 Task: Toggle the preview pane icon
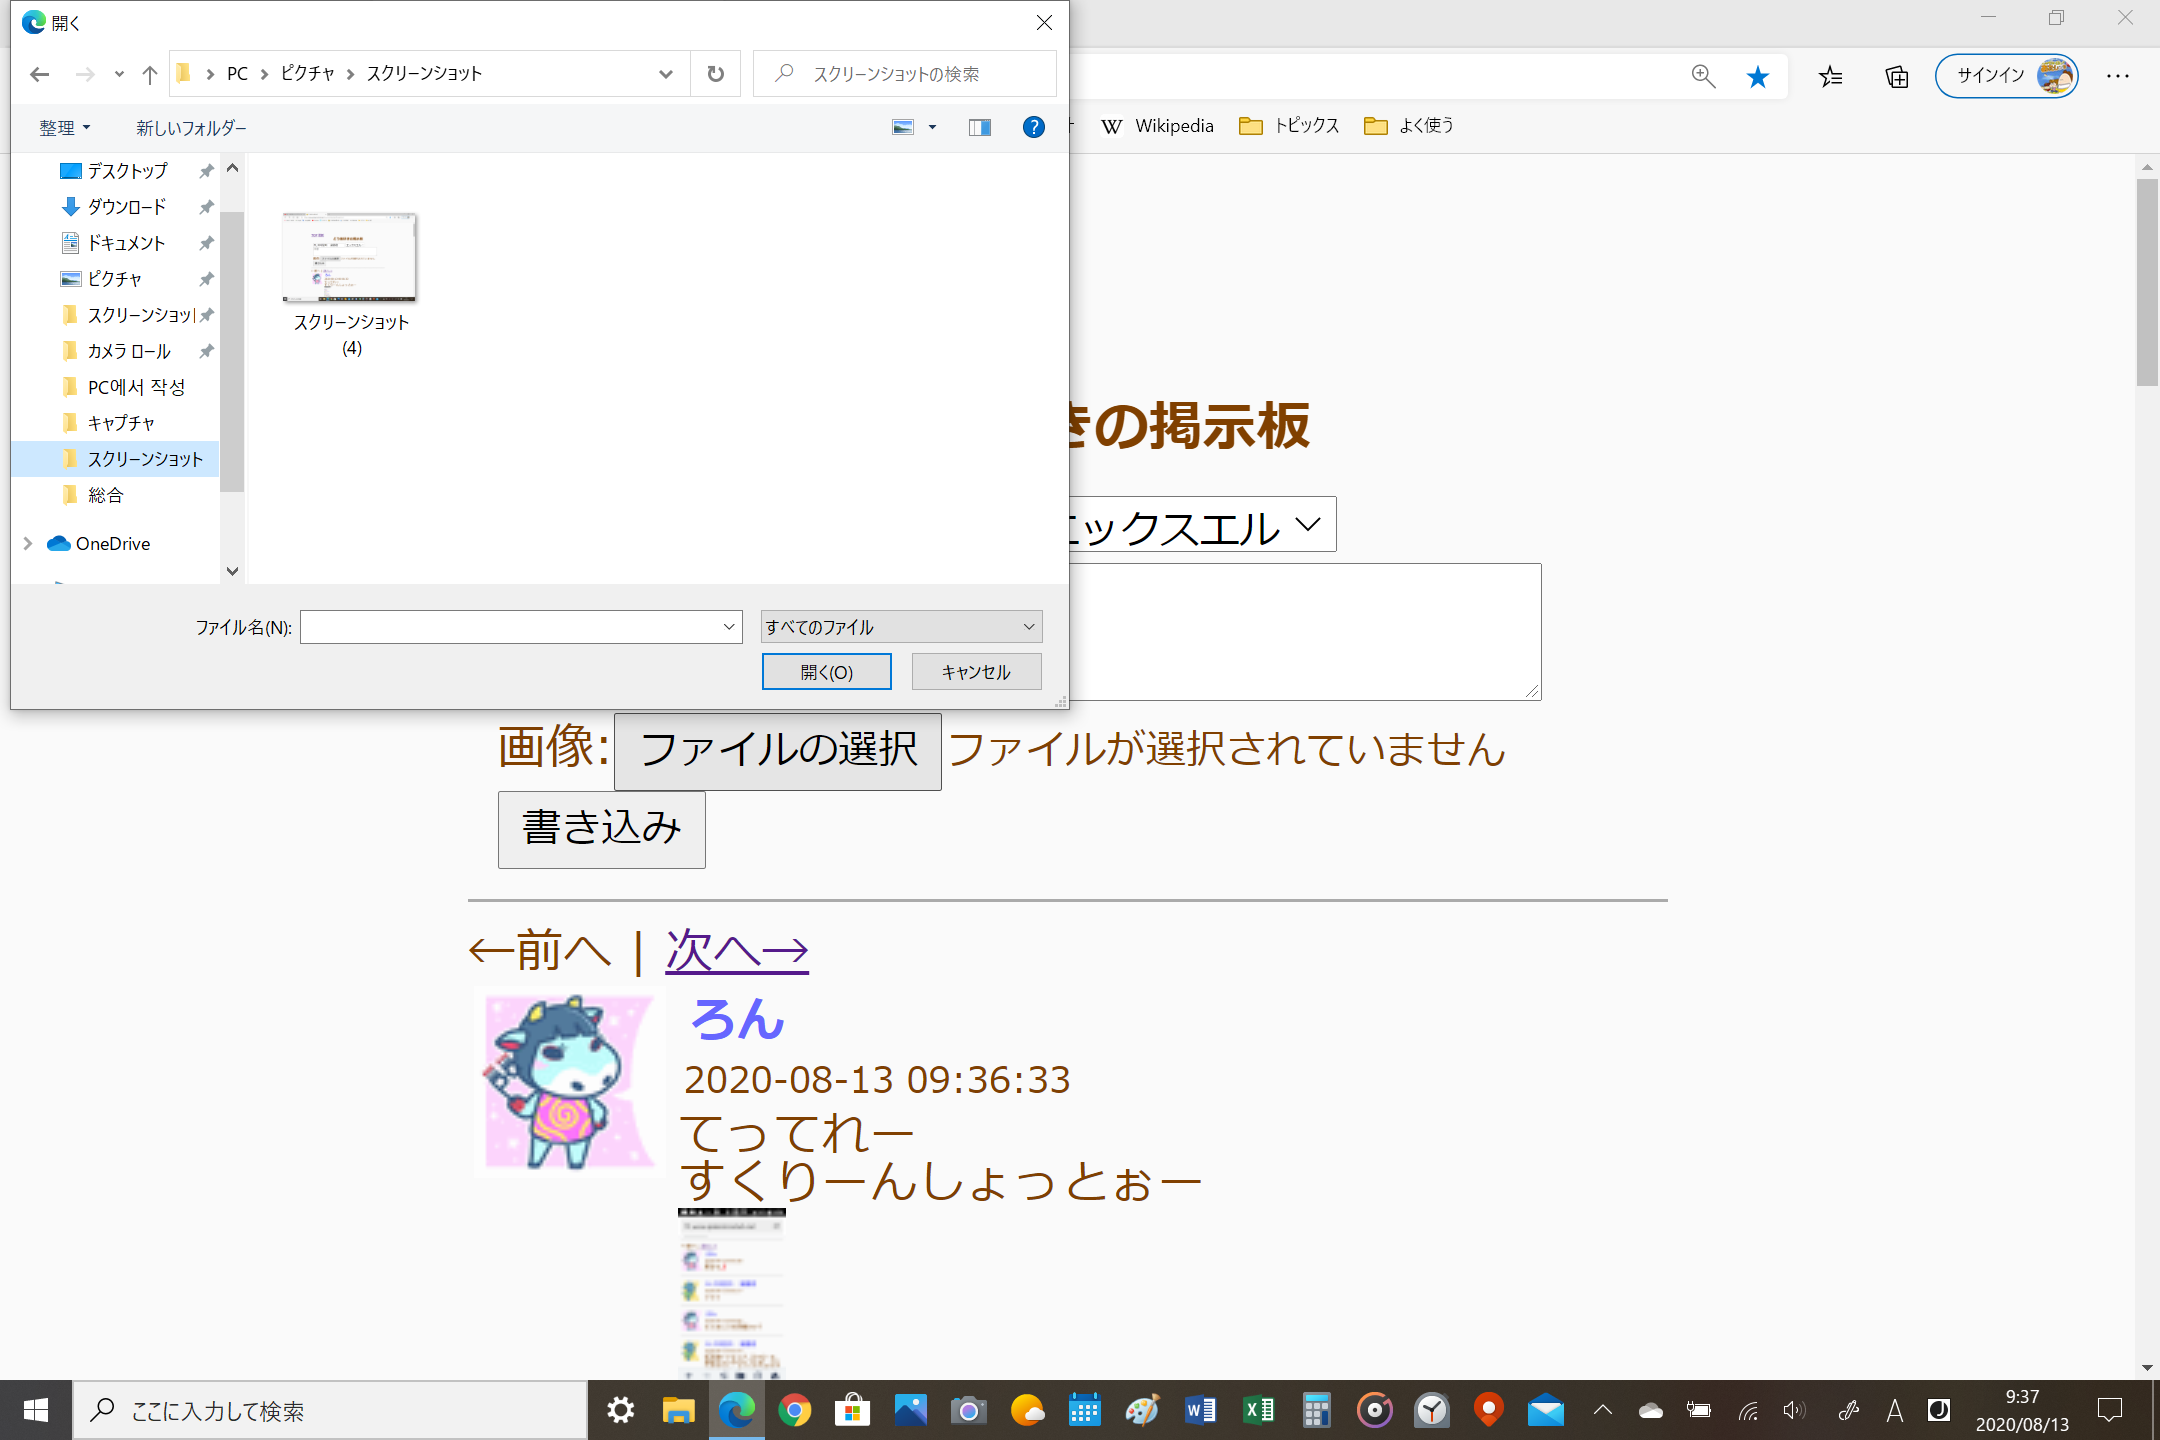(979, 127)
